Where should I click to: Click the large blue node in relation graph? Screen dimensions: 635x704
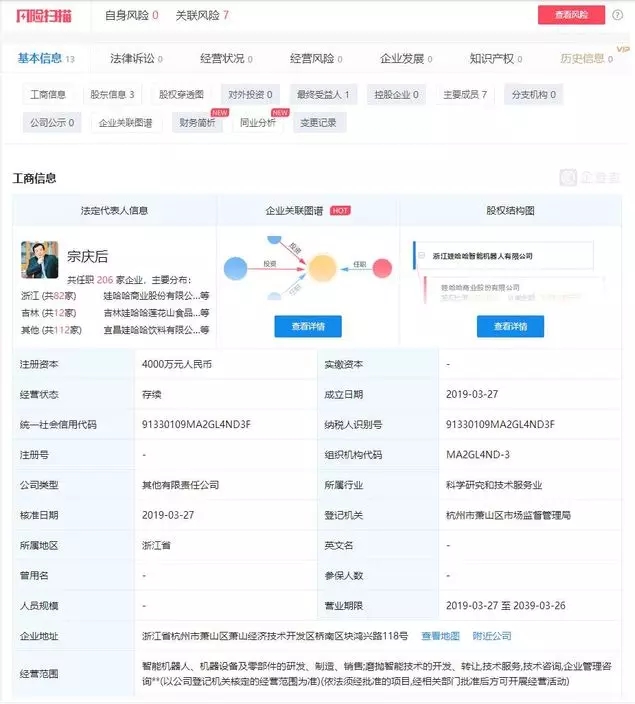point(235,268)
